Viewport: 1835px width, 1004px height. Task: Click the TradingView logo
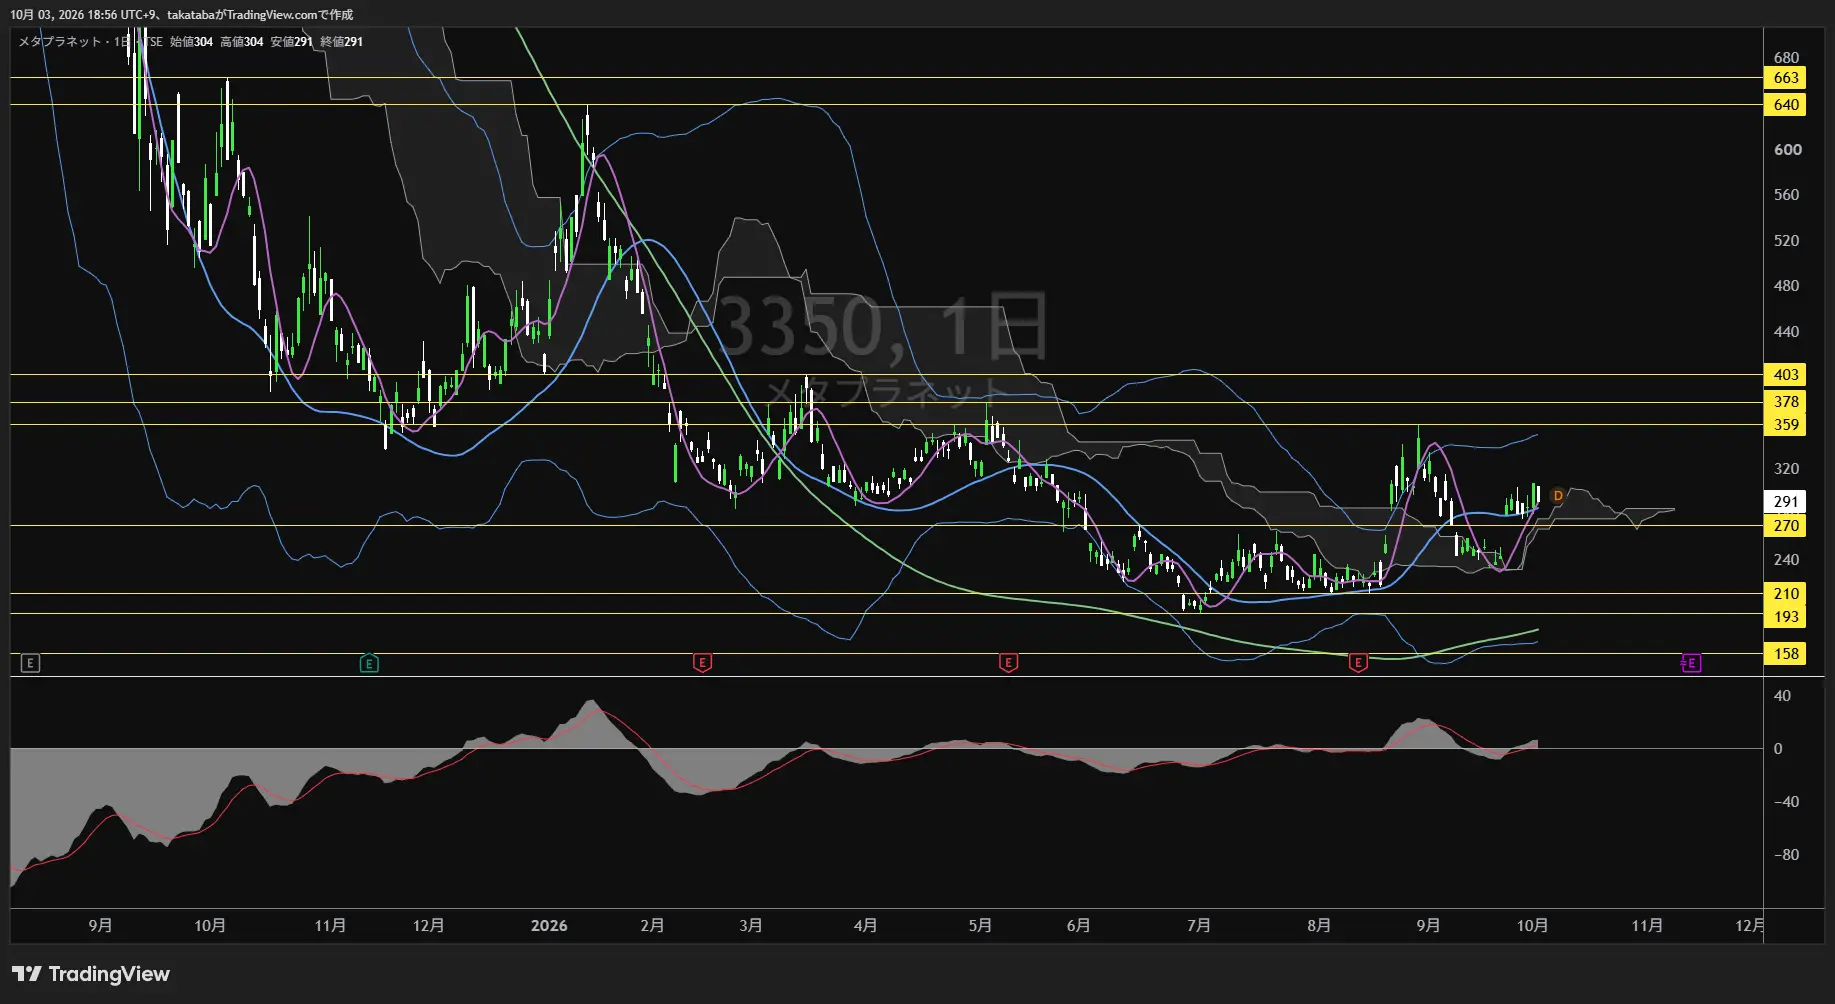(x=91, y=974)
